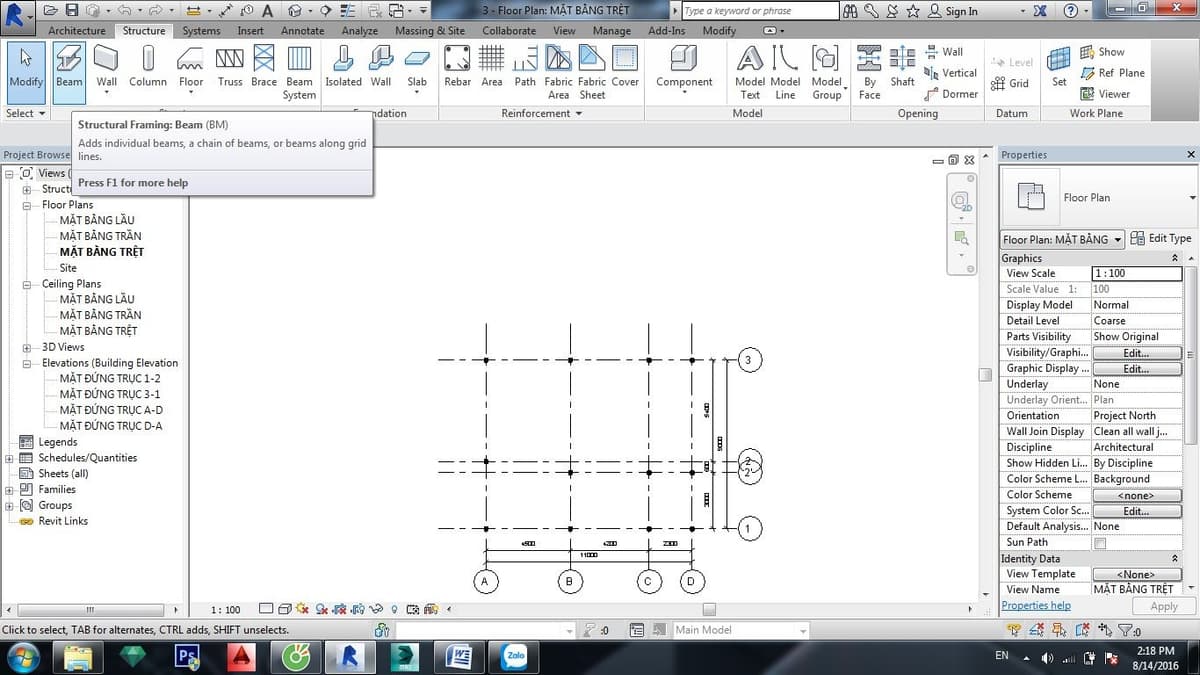
Task: Create a Ref Plane
Action: (x=1113, y=73)
